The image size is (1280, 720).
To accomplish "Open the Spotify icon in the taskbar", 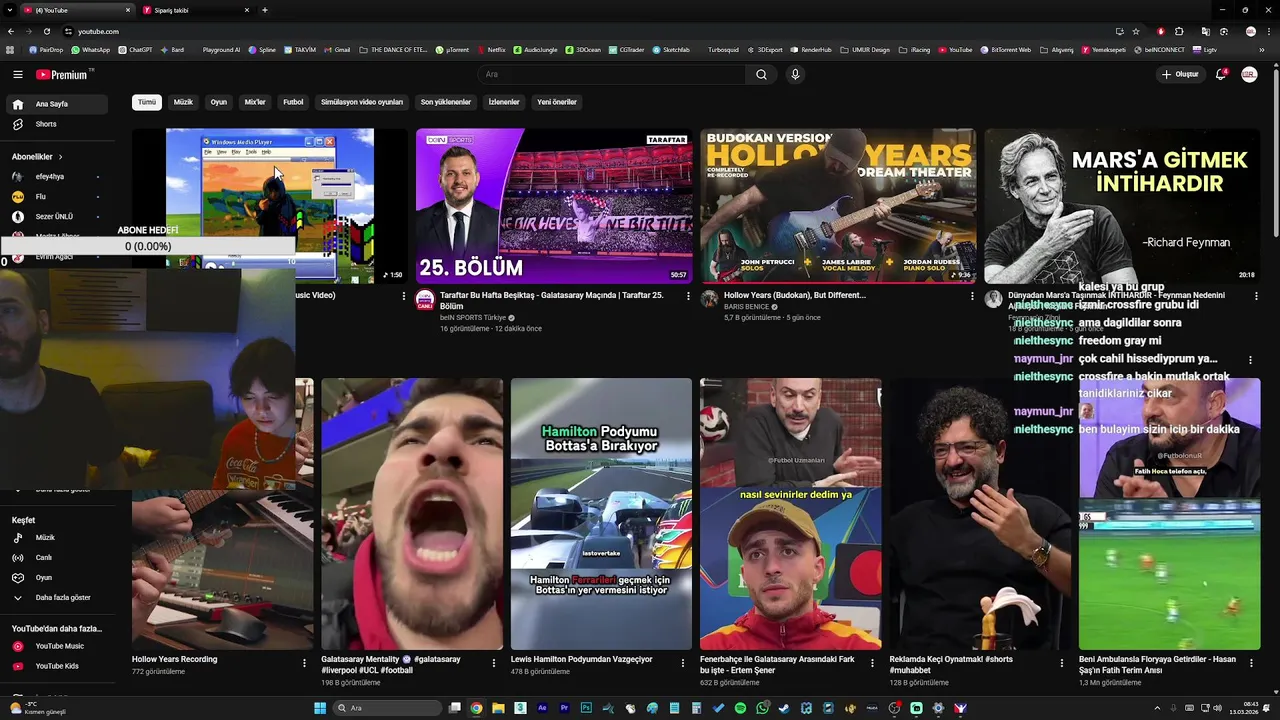I will click(740, 708).
